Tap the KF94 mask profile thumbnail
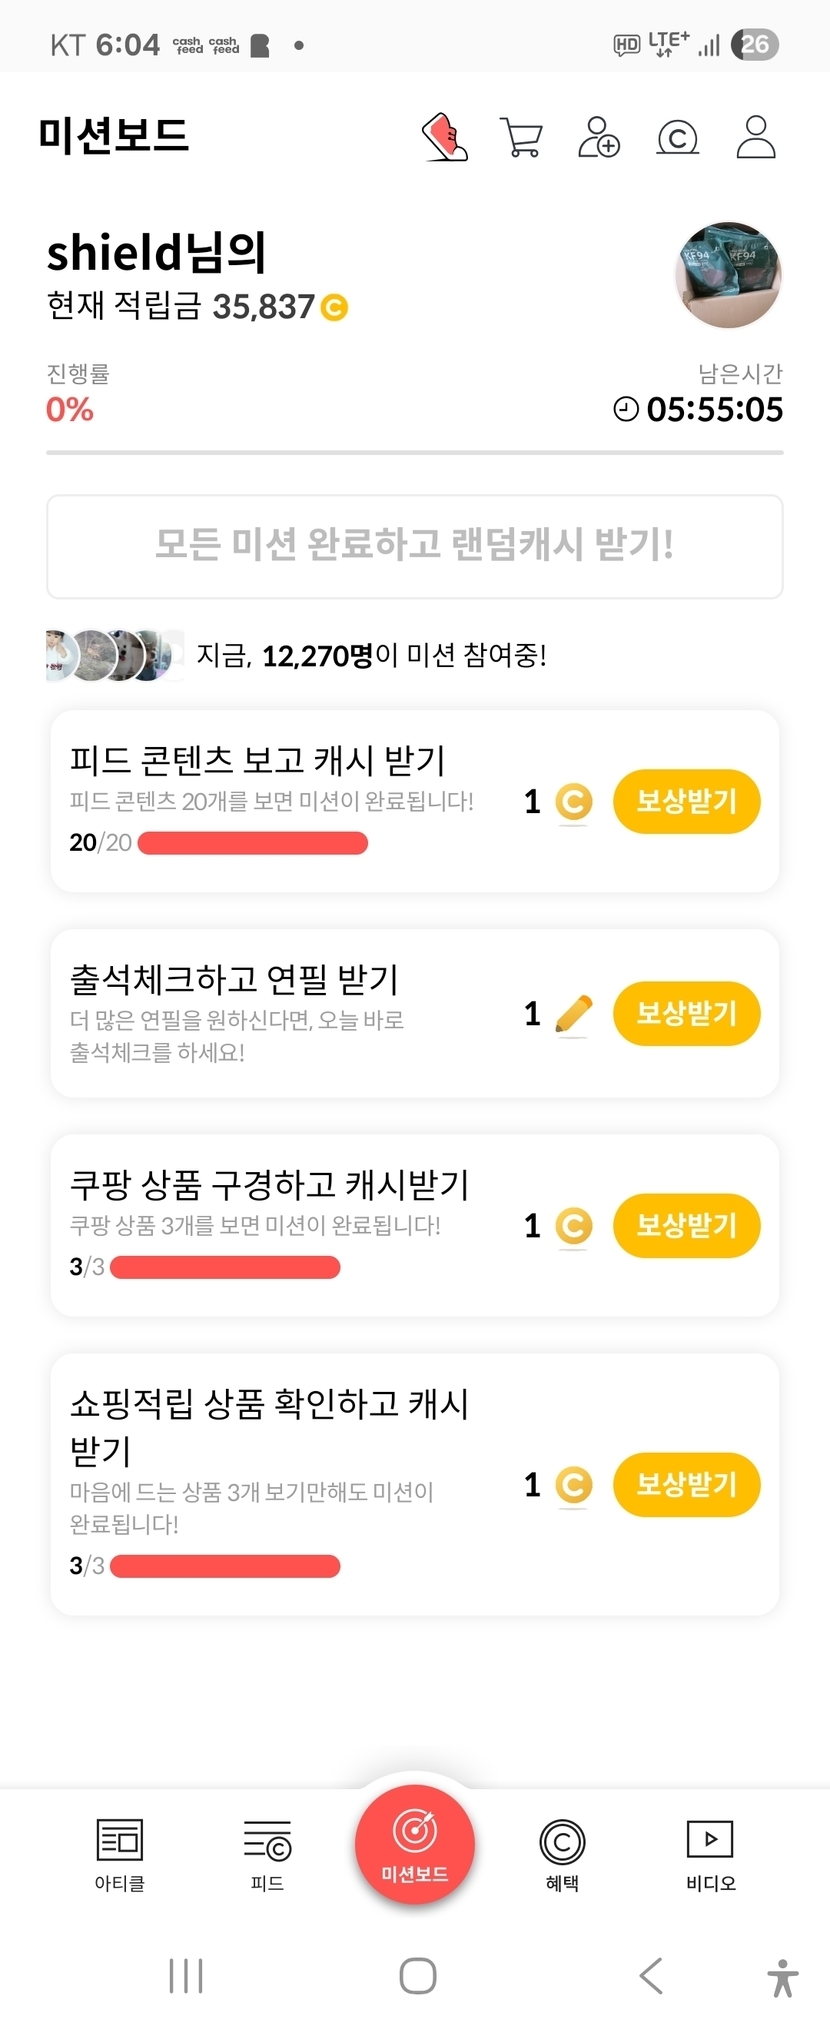The width and height of the screenshot is (830, 2029). 729,275
